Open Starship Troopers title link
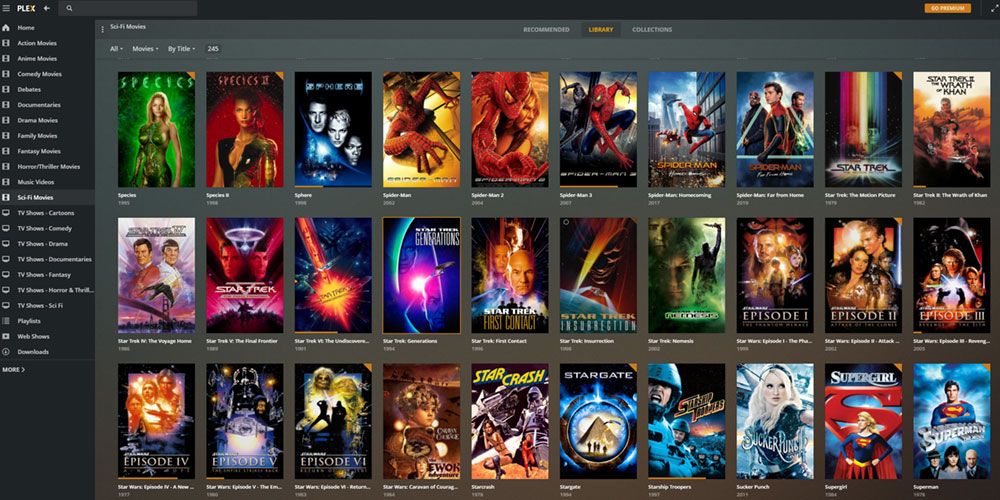 [670, 487]
